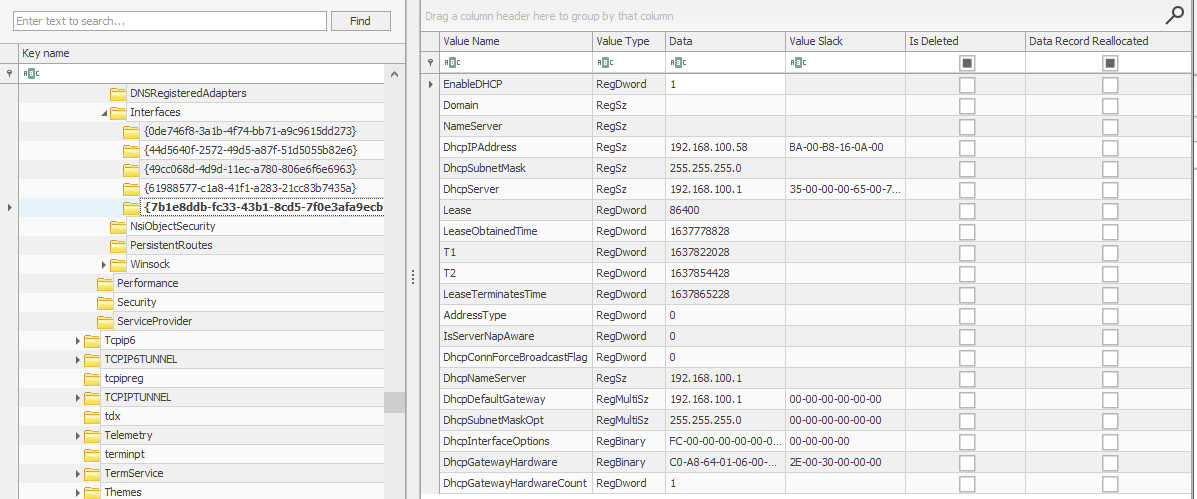This screenshot has width=1197, height=499.
Task: Expand the Telemetry tree node
Action: pyautogui.click(x=78, y=436)
